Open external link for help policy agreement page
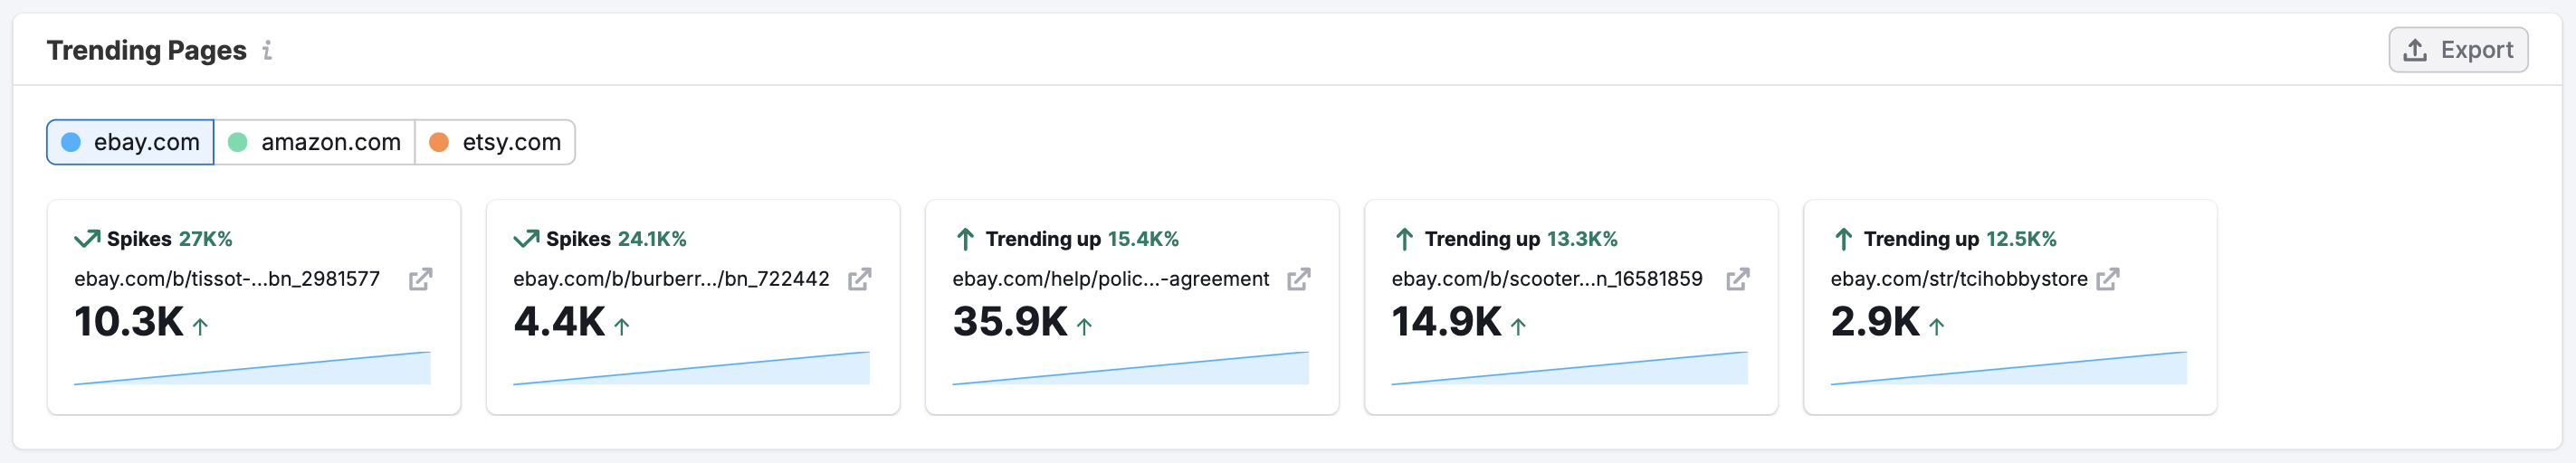Viewport: 2576px width, 463px height. click(x=1298, y=279)
